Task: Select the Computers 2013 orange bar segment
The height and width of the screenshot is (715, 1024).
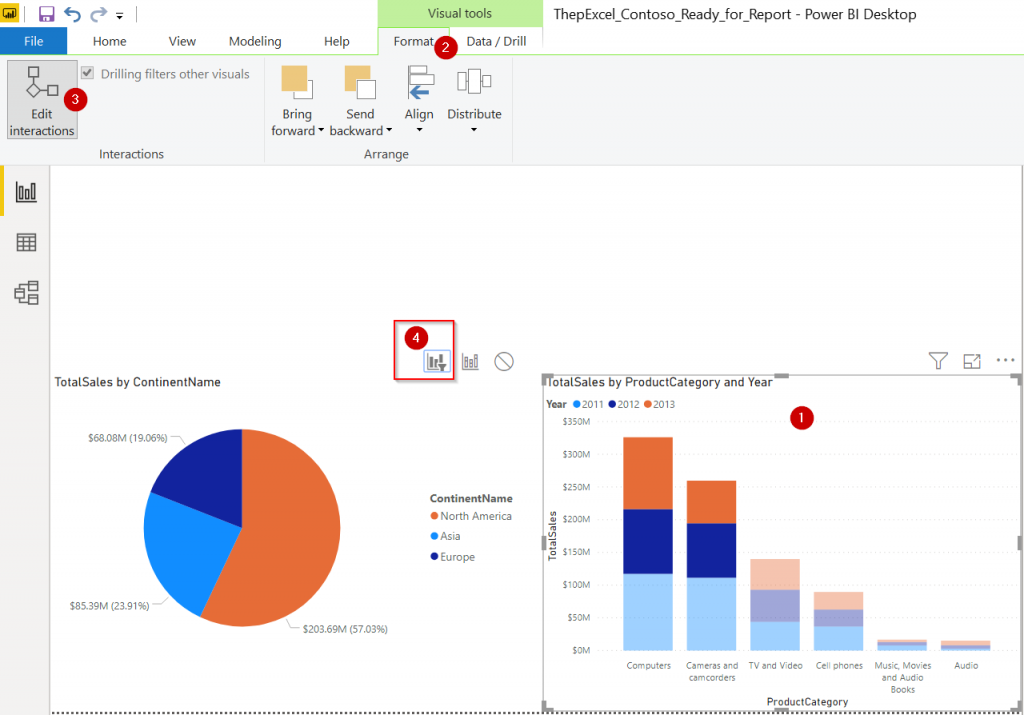Action: pos(648,473)
